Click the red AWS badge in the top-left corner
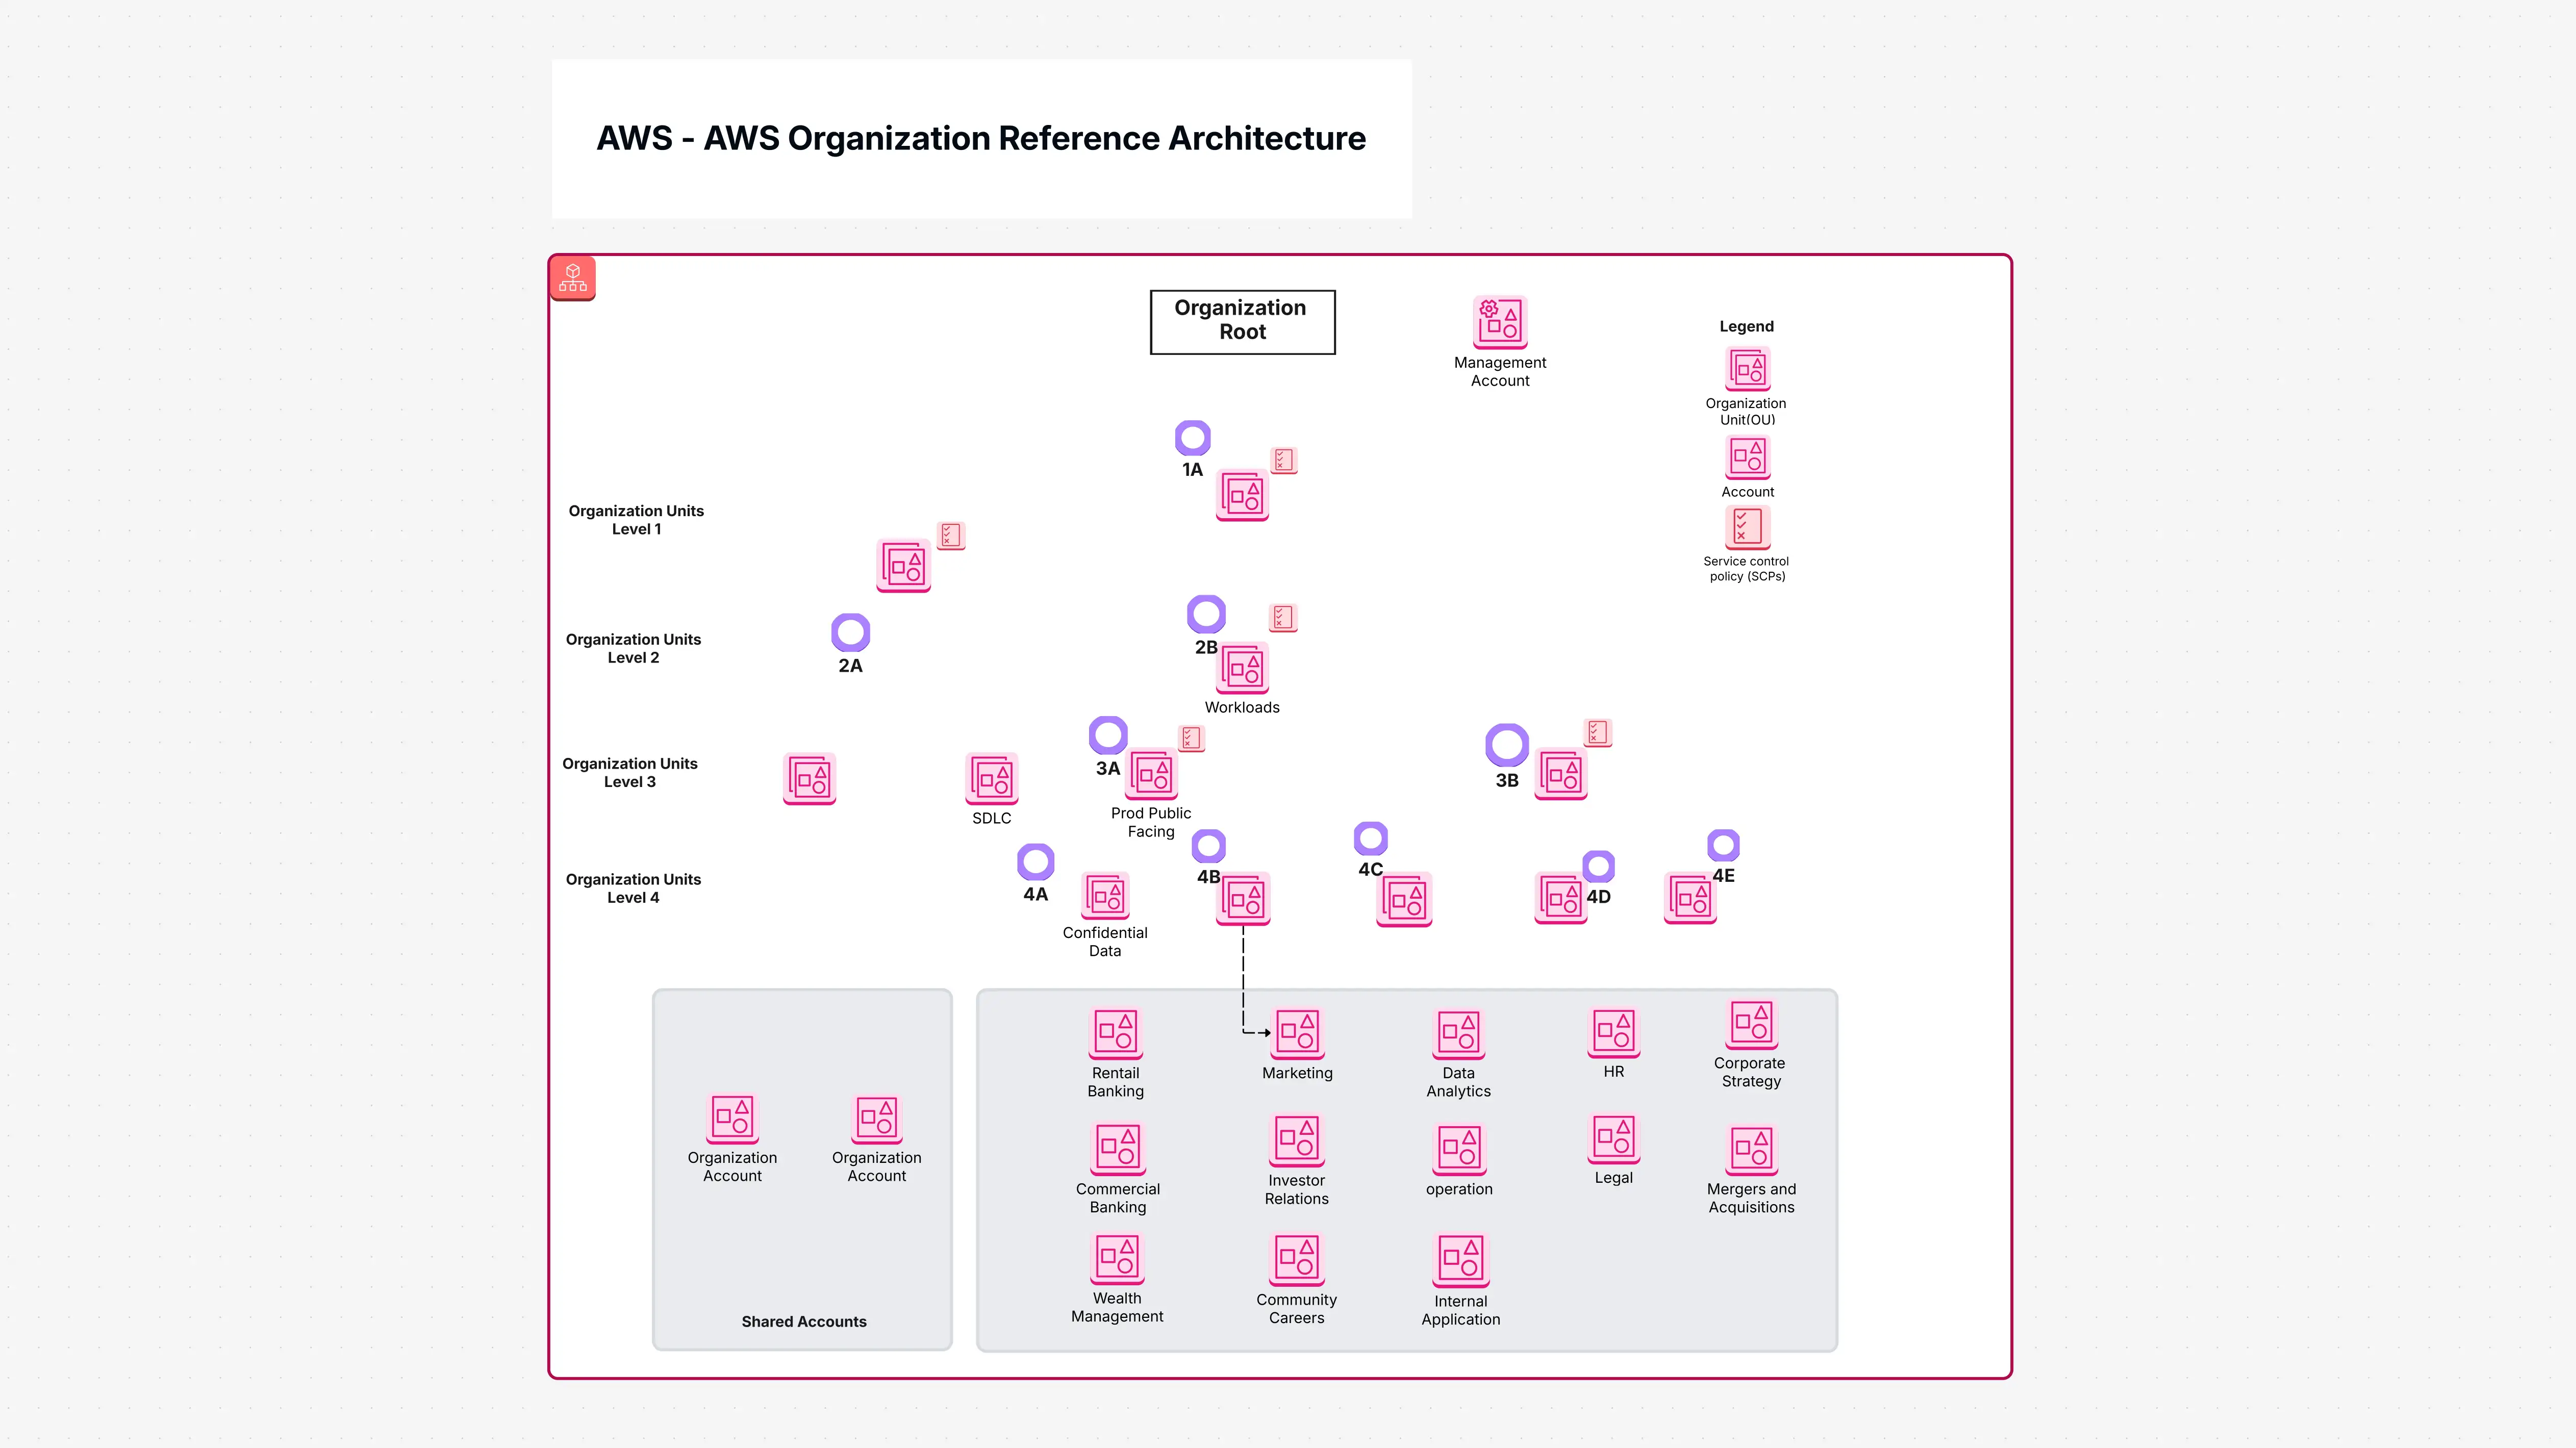 572,277
